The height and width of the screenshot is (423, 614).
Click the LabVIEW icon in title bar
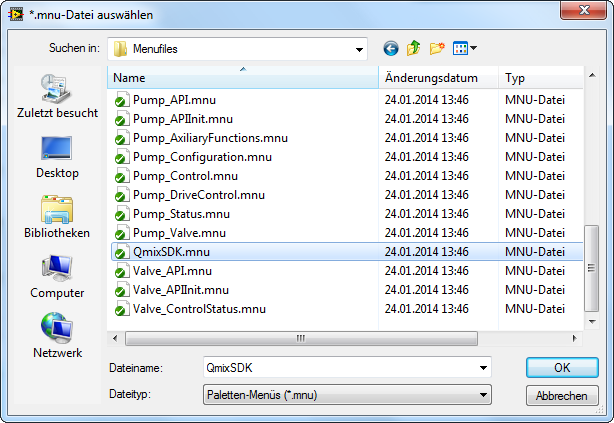coord(16,15)
